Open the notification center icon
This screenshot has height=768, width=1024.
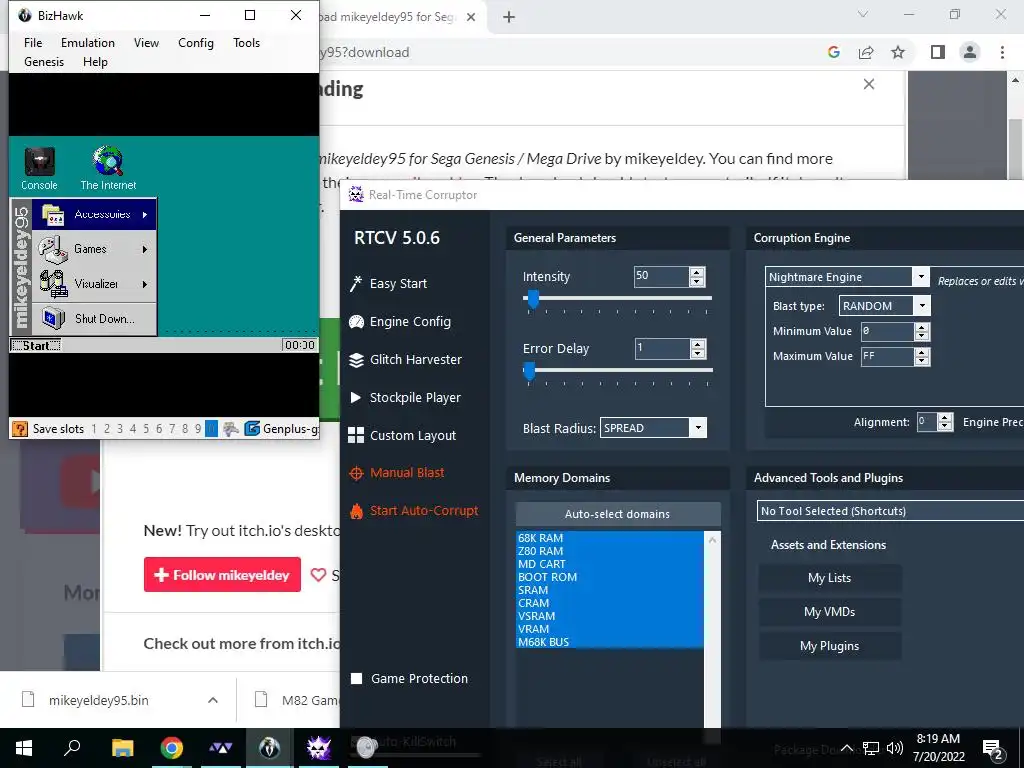point(993,748)
